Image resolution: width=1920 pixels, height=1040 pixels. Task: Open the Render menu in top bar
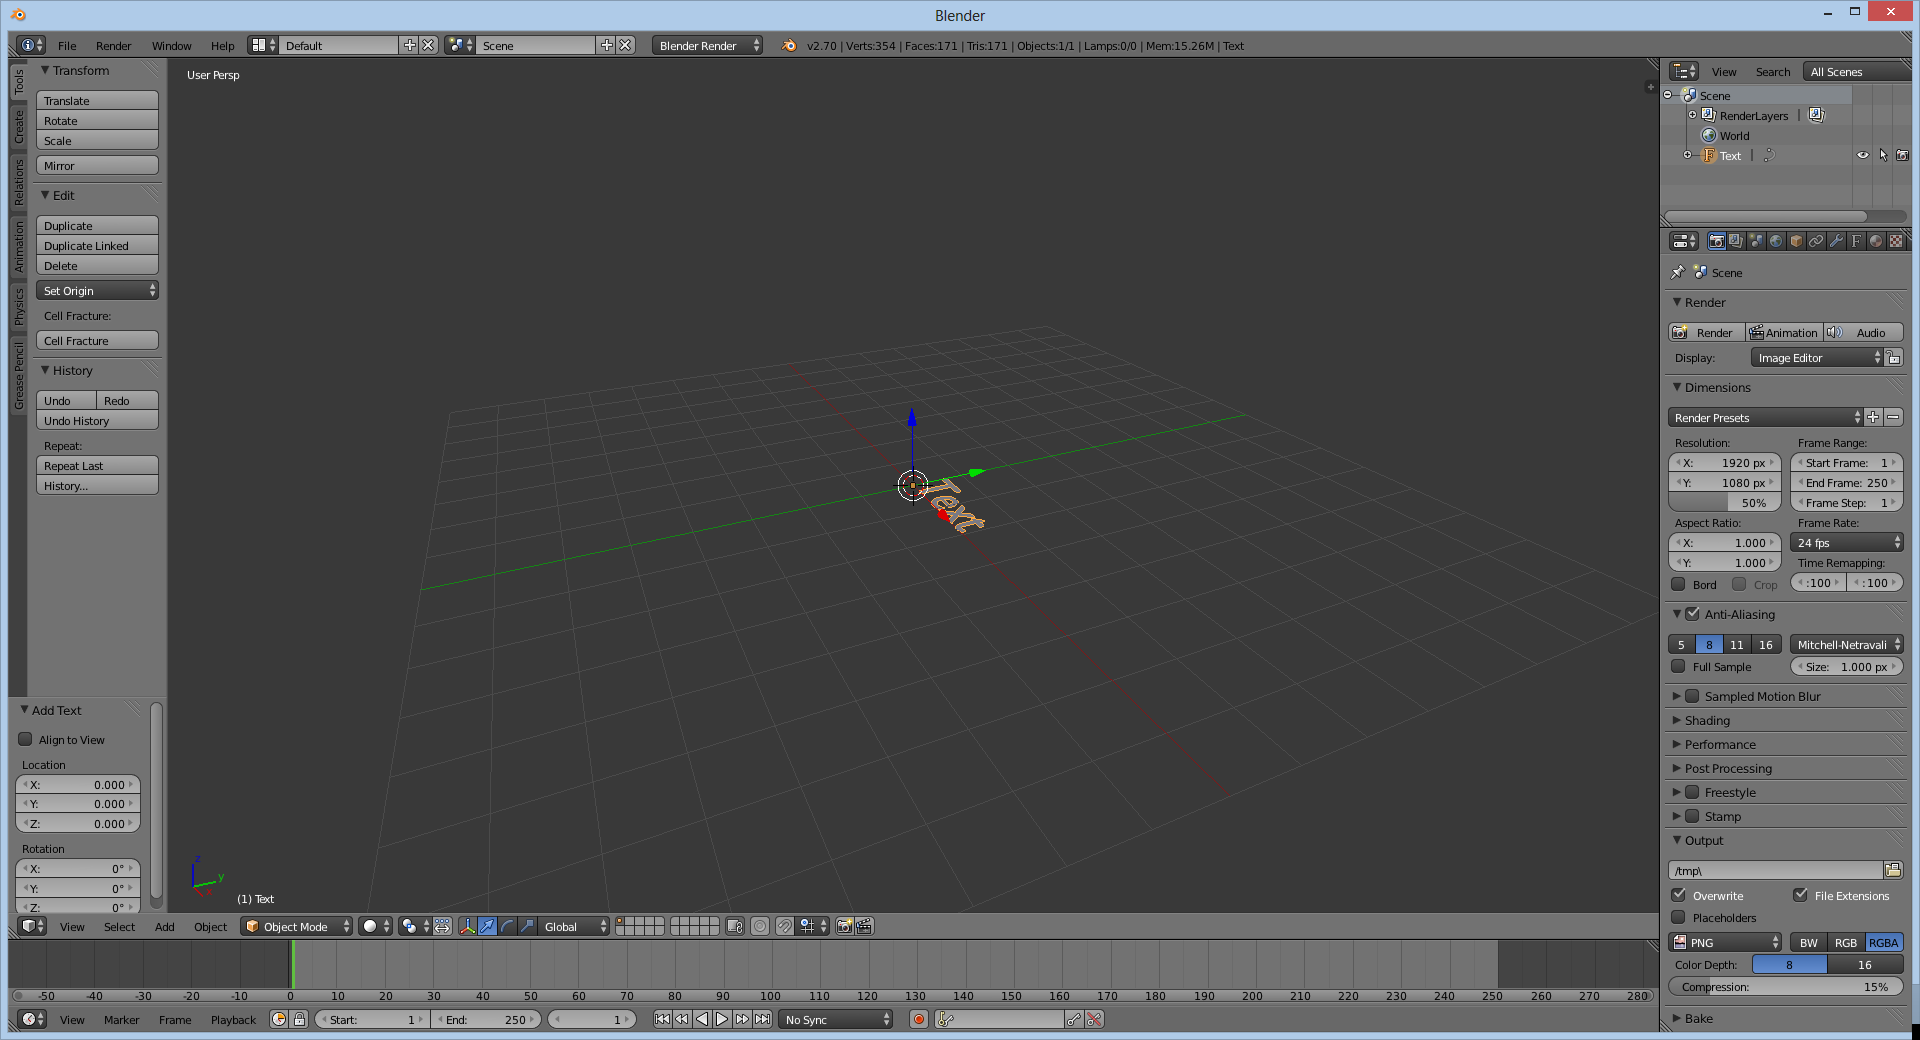tap(113, 45)
